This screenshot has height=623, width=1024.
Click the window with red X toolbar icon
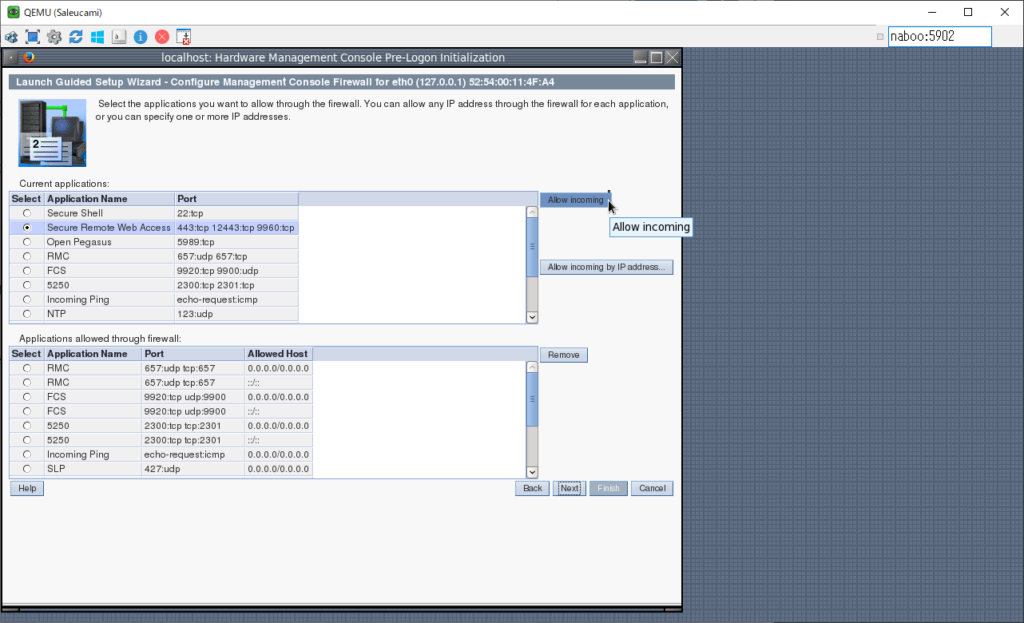[x=184, y=37]
